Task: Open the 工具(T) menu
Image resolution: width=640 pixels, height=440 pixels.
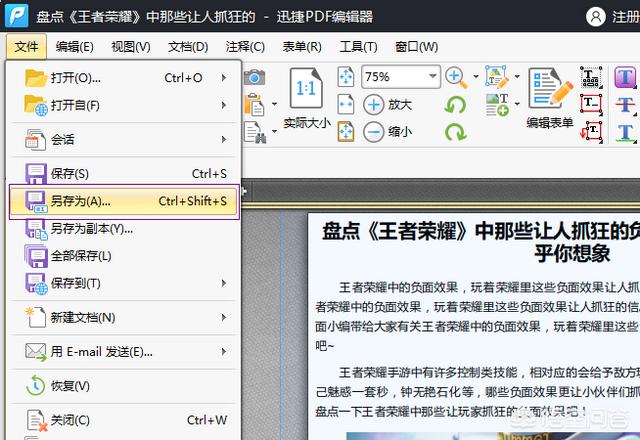Action: pos(358,47)
